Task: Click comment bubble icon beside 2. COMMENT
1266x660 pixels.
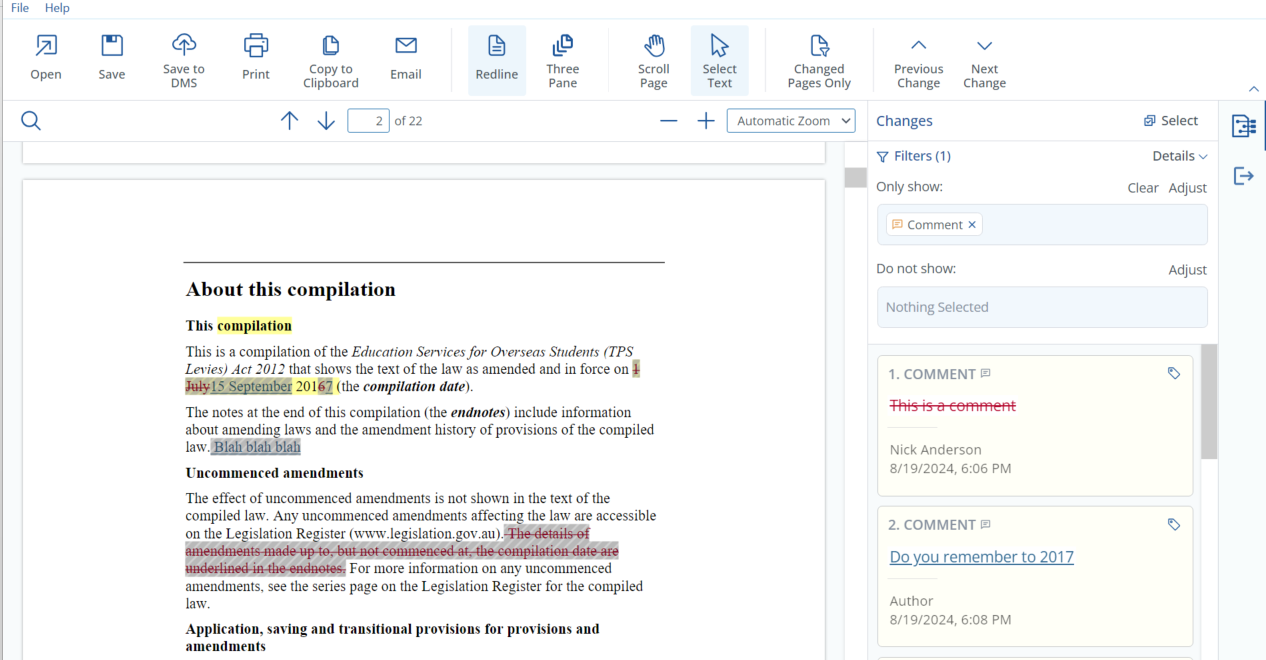Action: pos(986,525)
